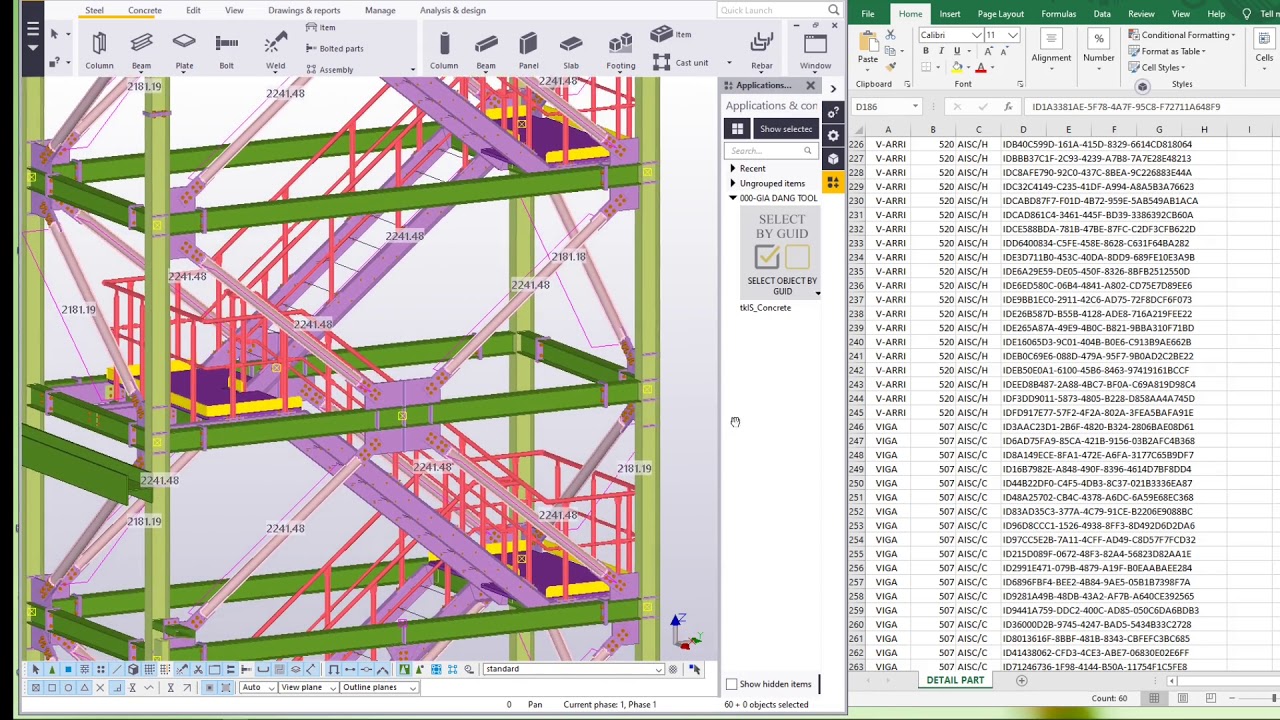Viewport: 1280px width, 720px height.
Task: Open the View plane dropdown
Action: pyautogui.click(x=334, y=687)
